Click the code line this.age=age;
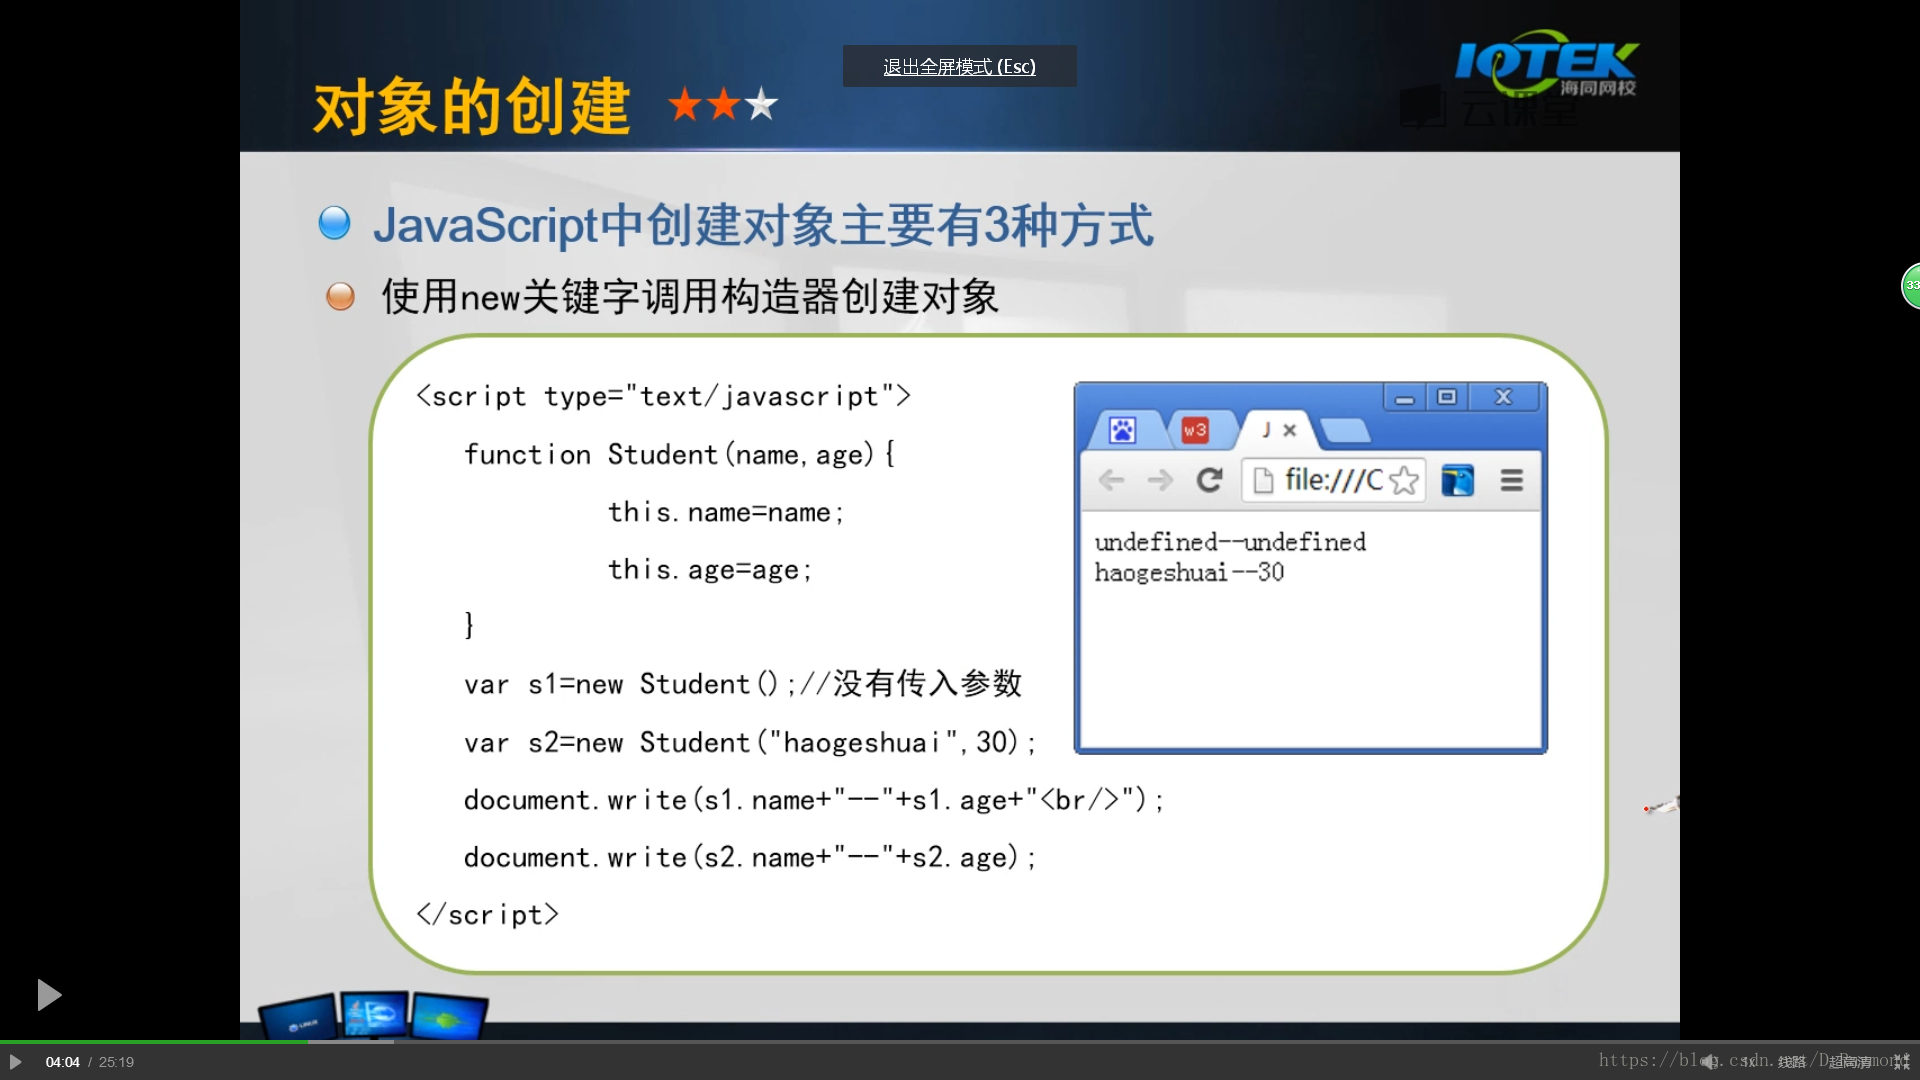This screenshot has height=1080, width=1920. (x=710, y=570)
